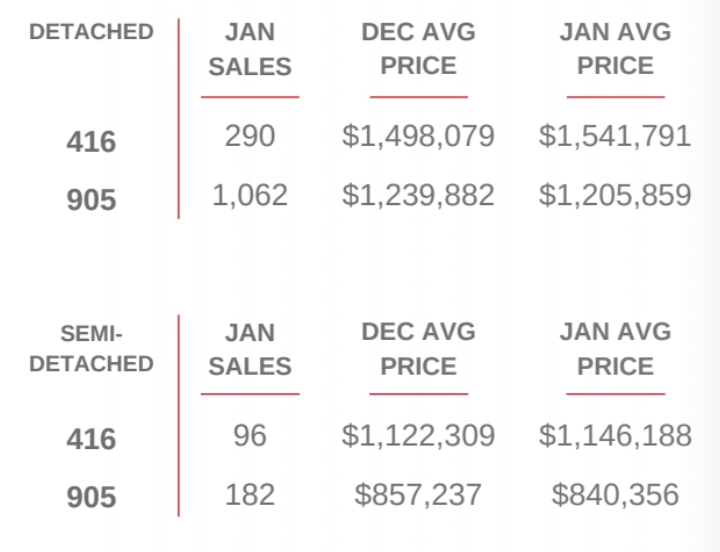Viewport: 720px width, 552px height.
Task: Click the Detached JAN AVG PRICE header
Action: tap(615, 49)
